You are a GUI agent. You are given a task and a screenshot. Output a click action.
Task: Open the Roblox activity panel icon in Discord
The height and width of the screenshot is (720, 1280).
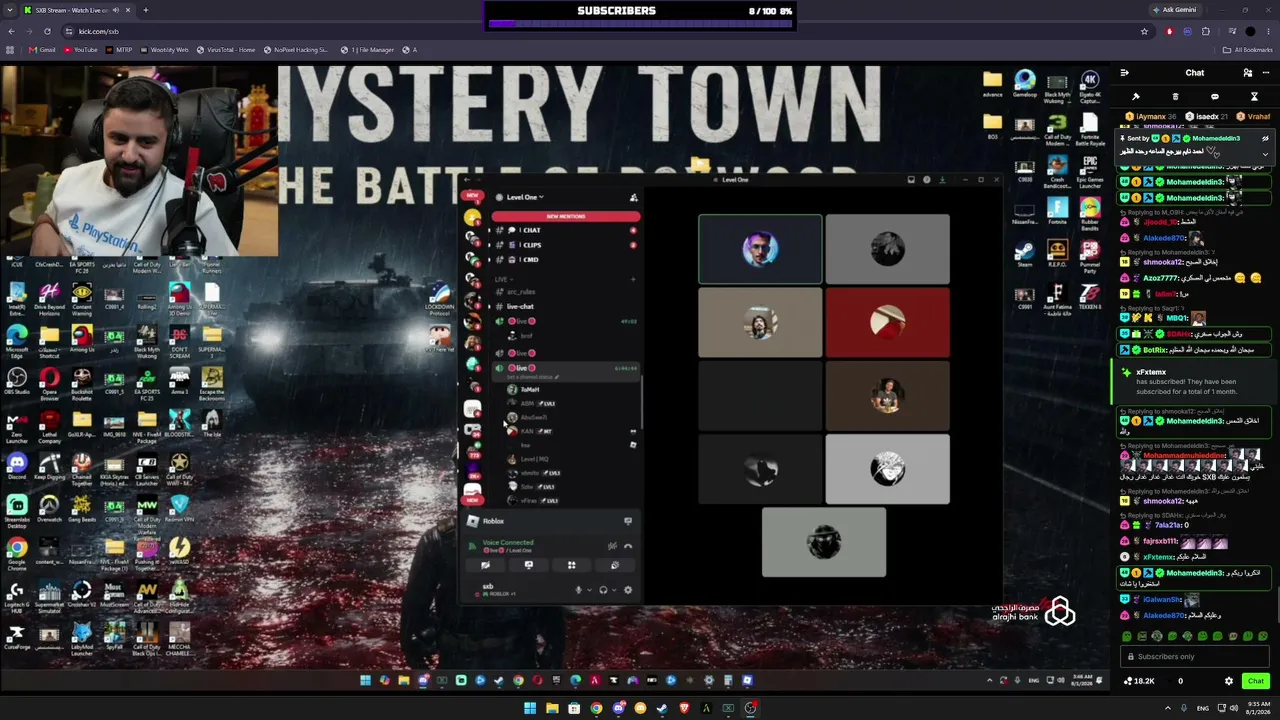click(x=628, y=521)
